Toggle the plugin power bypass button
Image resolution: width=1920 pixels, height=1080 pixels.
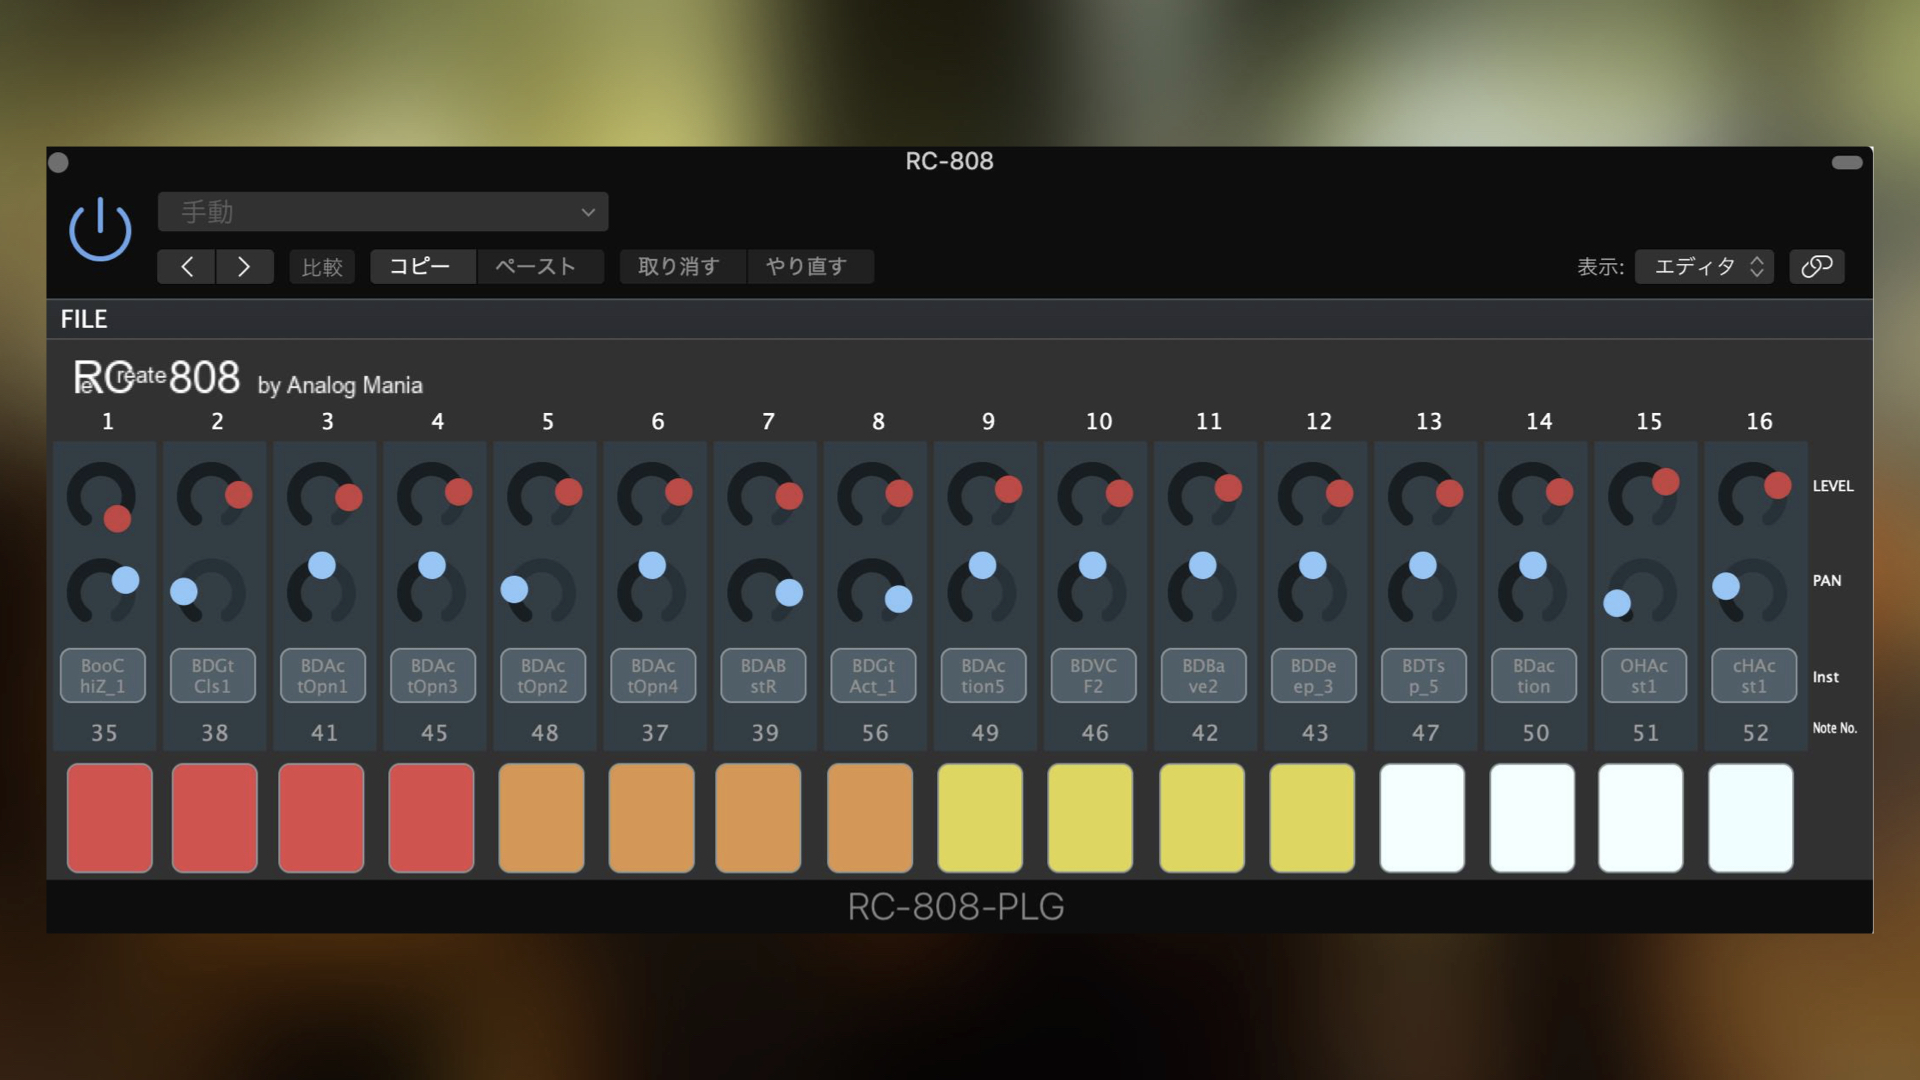(x=100, y=230)
